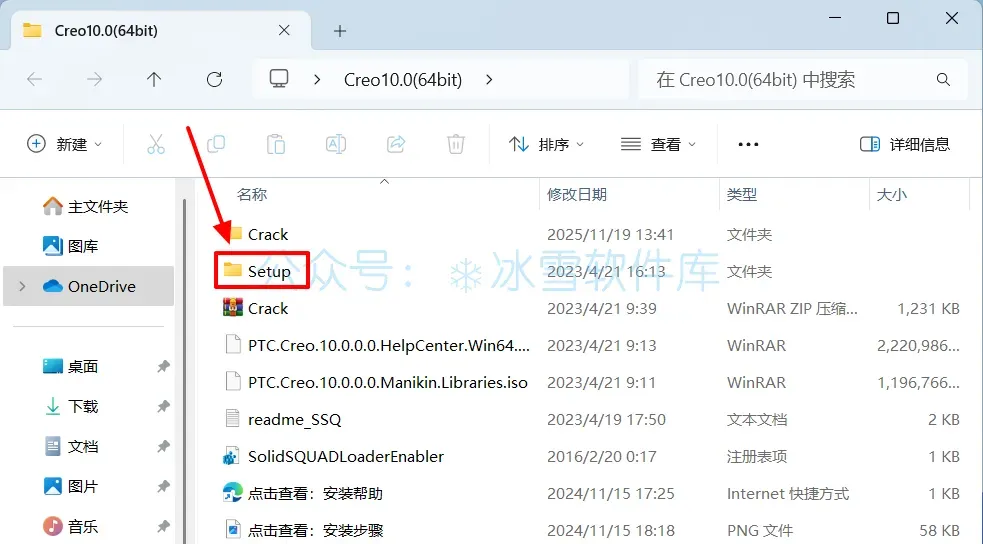This screenshot has width=983, height=544.
Task: Click date 2023/4/19 17:50 of readme_SSQ
Action: pyautogui.click(x=606, y=419)
